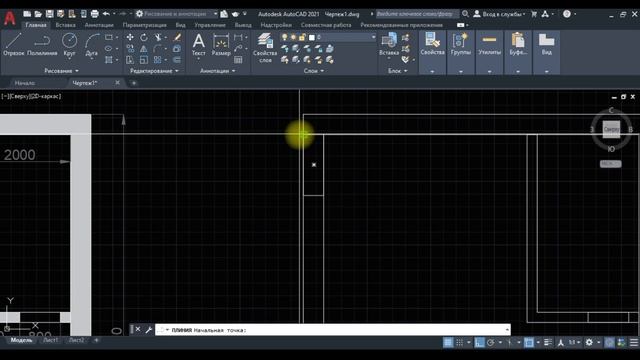Image resolution: width=640 pixels, height=360 pixels.
Task: Click the Scale tool icon
Action: pyautogui.click(x=144, y=60)
